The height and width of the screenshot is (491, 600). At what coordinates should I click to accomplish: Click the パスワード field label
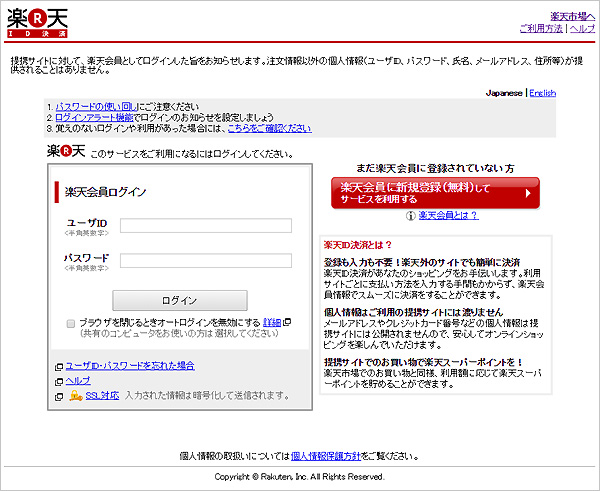(86, 258)
